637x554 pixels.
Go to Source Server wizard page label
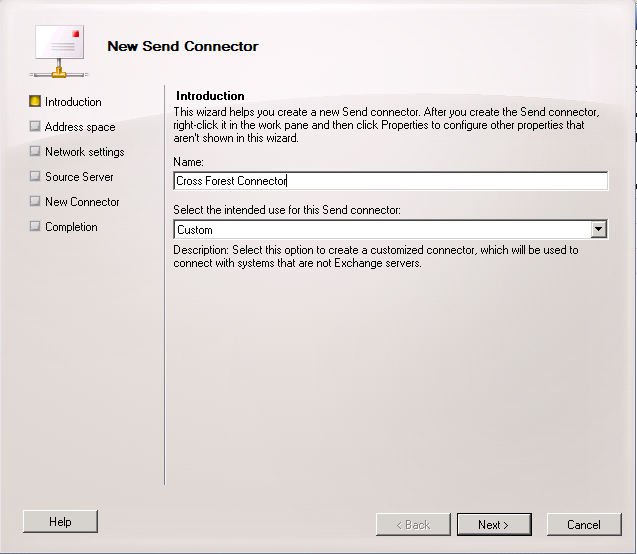[x=79, y=177]
